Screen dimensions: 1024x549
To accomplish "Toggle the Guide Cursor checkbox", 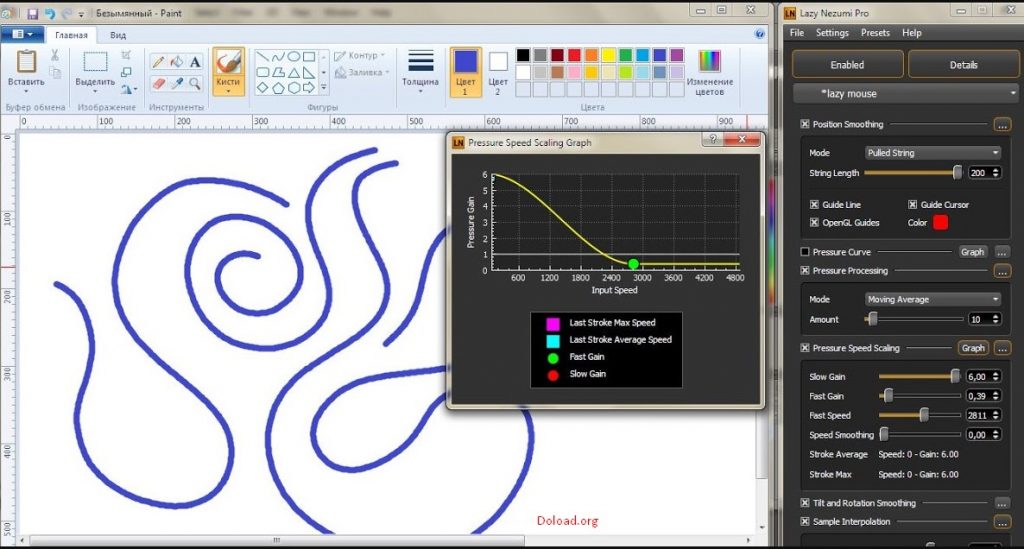I will click(912, 204).
